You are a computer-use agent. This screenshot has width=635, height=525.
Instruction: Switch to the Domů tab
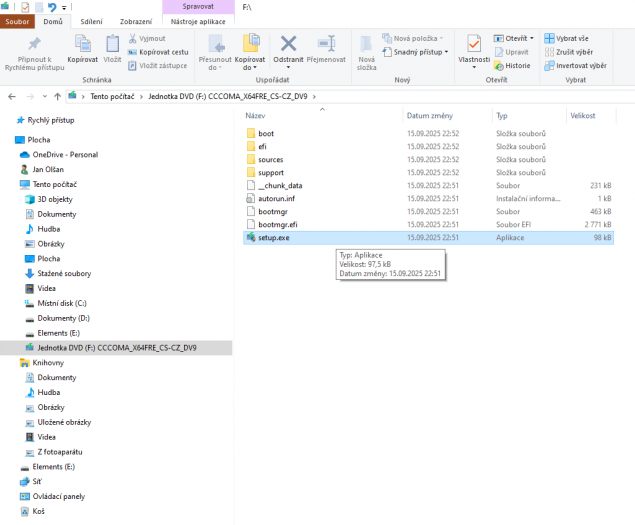click(x=53, y=21)
